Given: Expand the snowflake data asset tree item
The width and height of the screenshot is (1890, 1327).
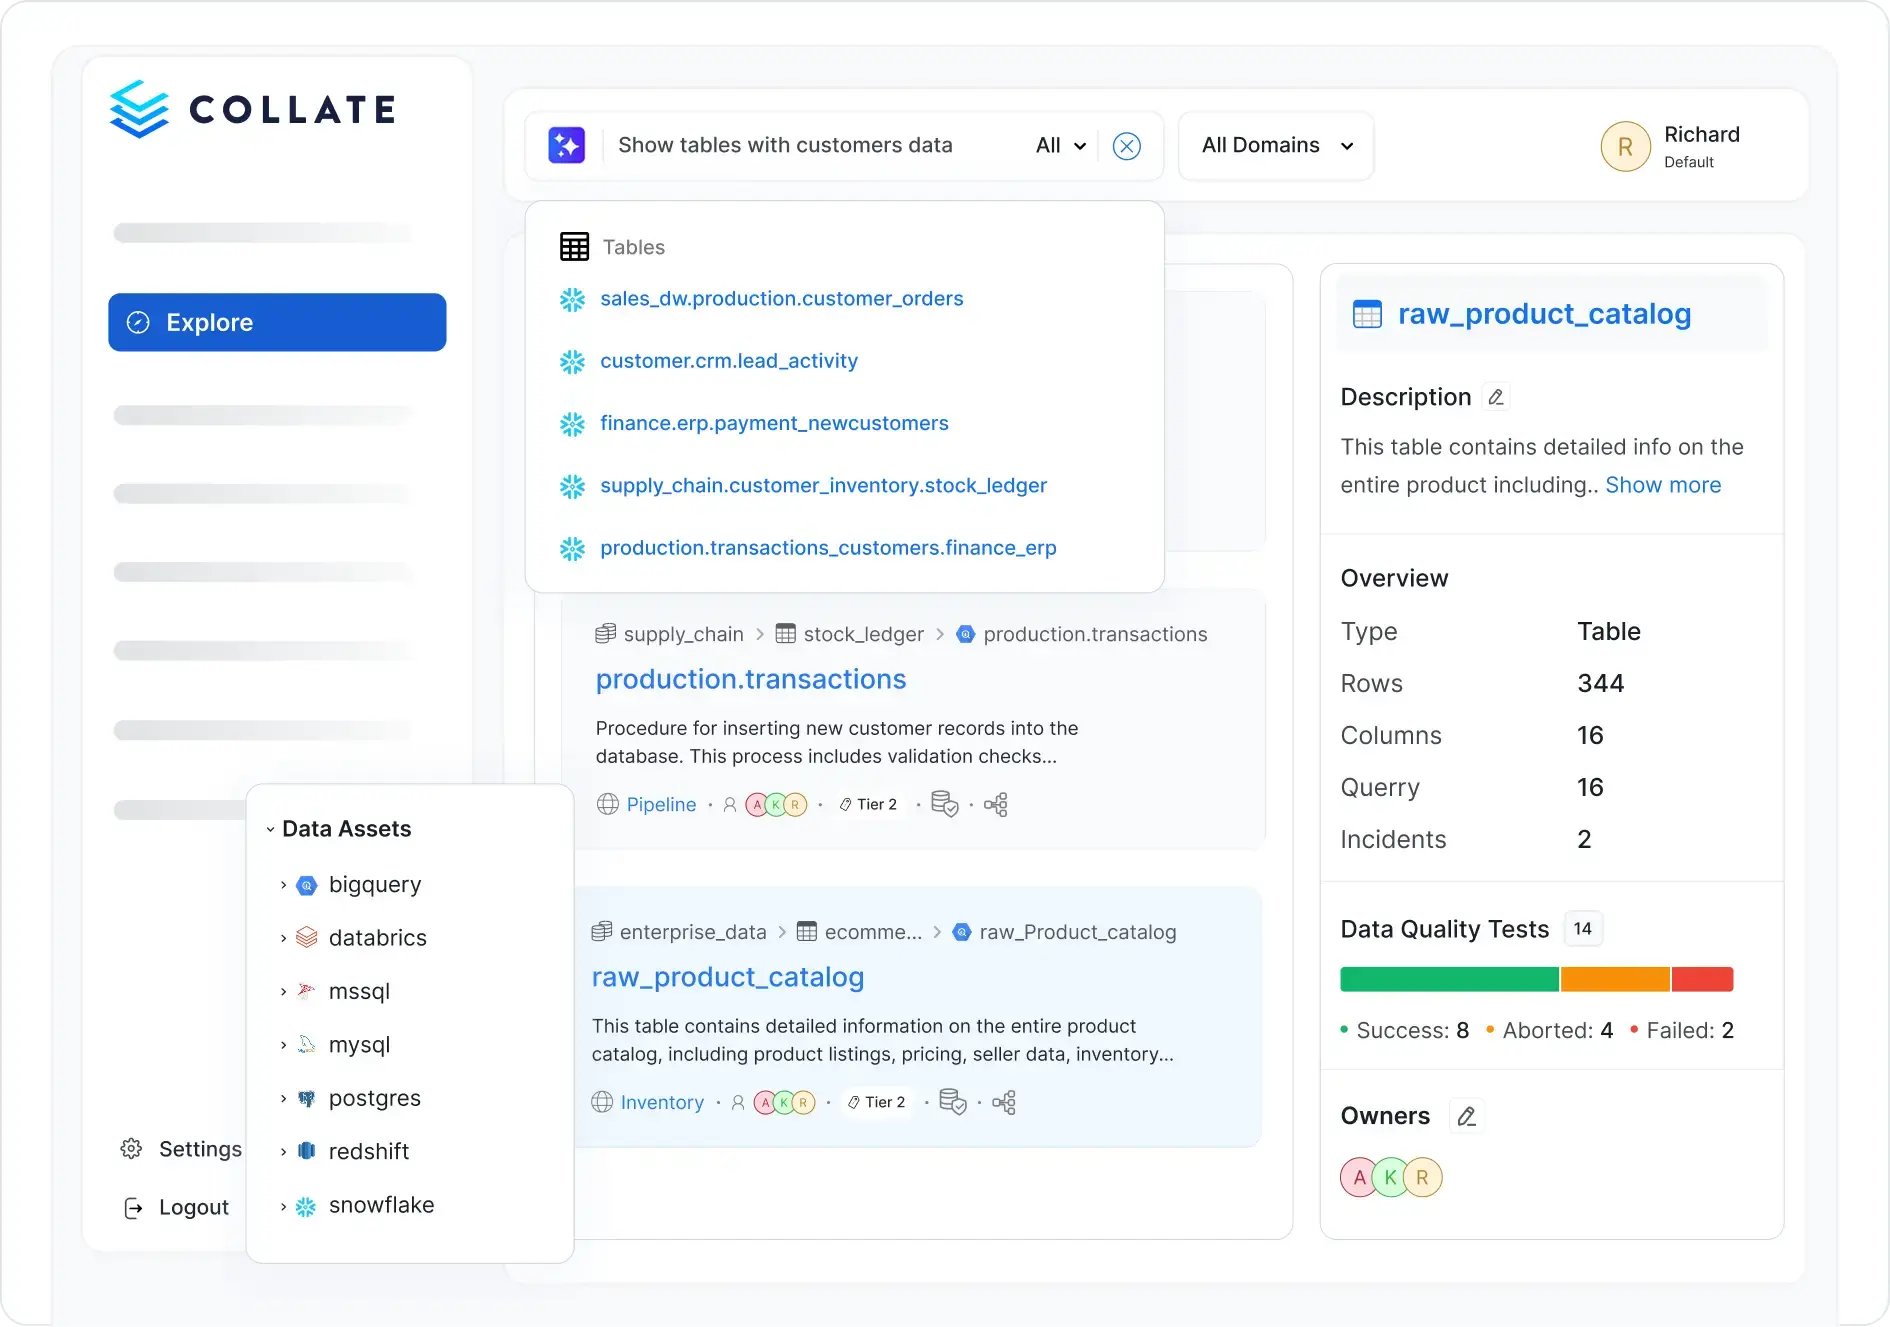Looking at the screenshot, I should point(284,1206).
